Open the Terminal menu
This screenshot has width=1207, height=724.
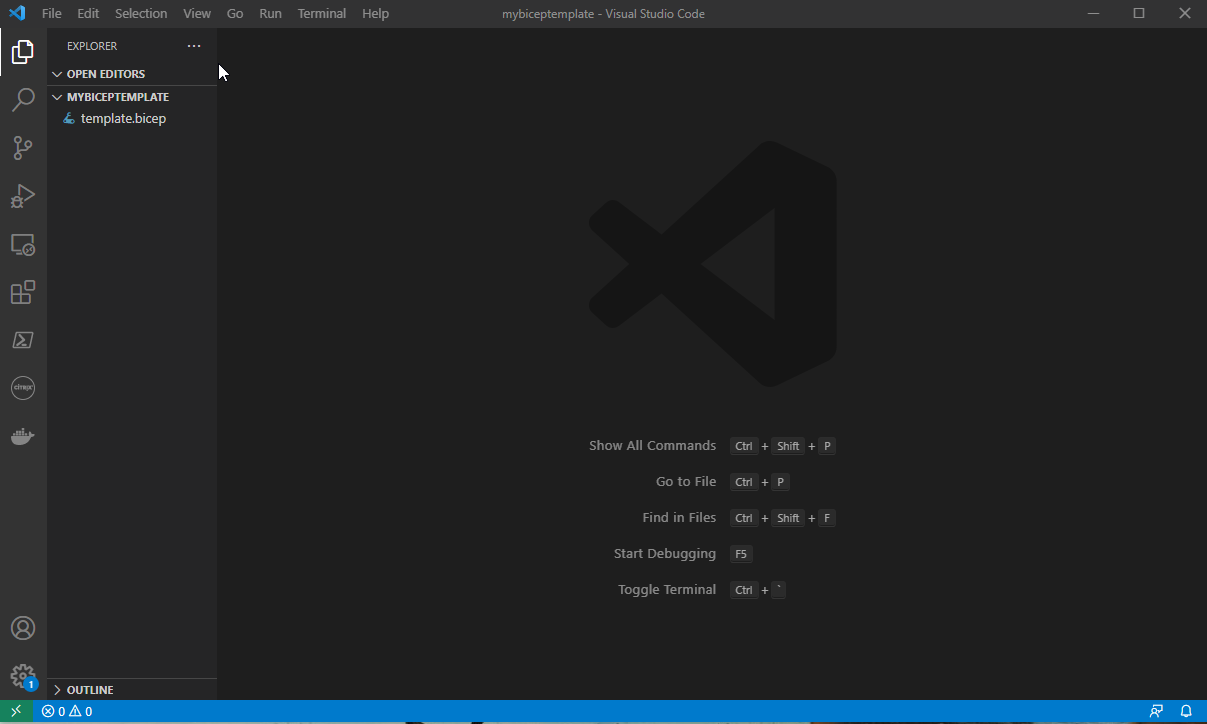[322, 14]
